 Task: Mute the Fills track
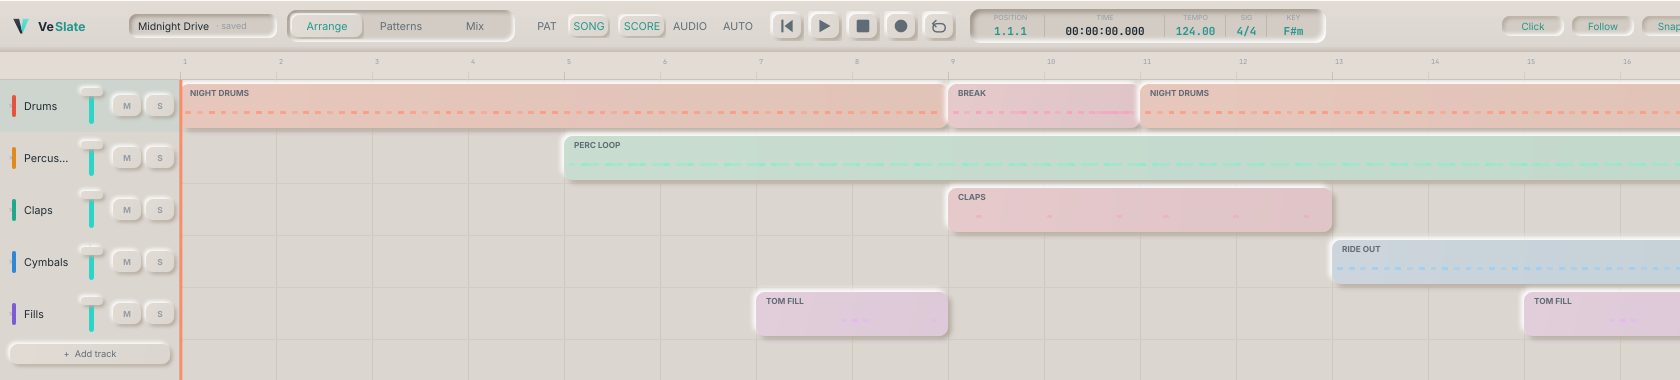[x=127, y=314]
